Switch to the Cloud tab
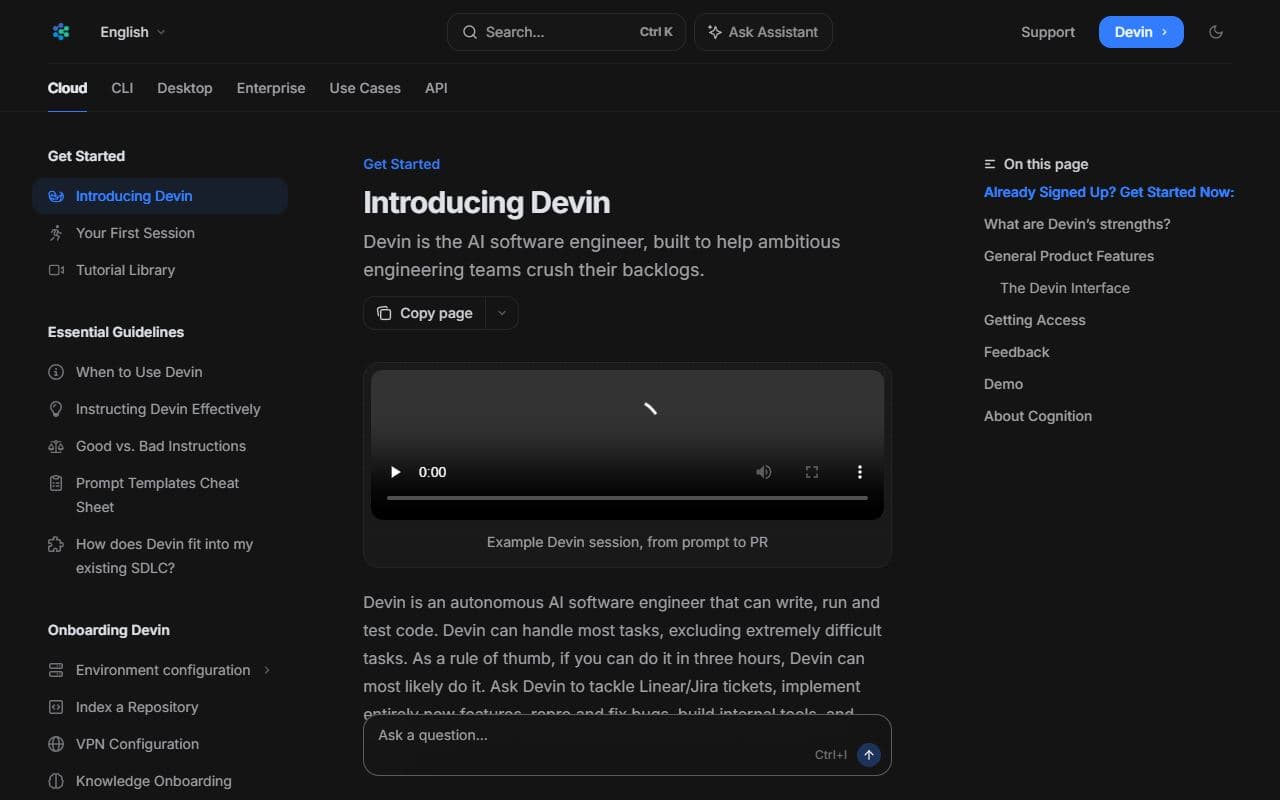The width and height of the screenshot is (1280, 800). point(67,88)
